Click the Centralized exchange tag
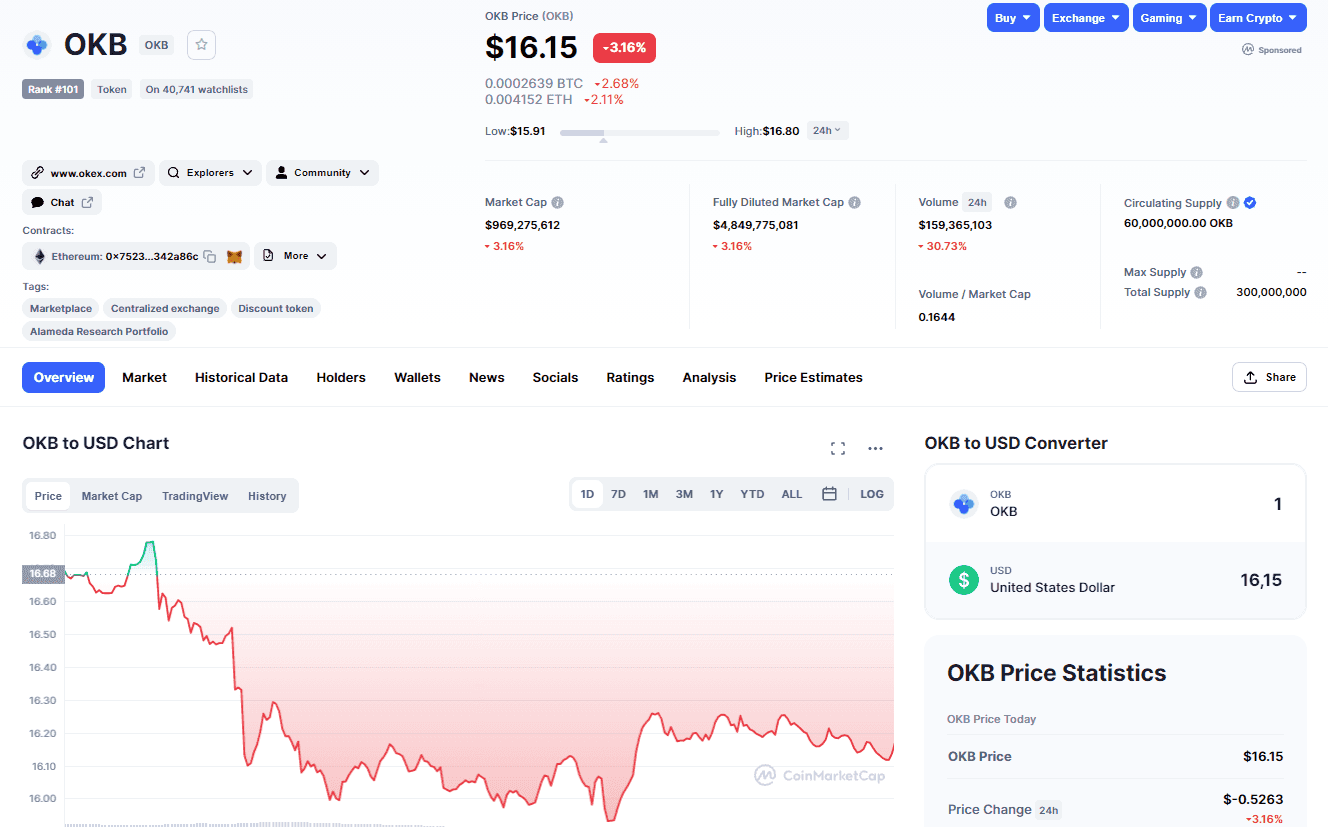The image size is (1328, 827). point(165,308)
